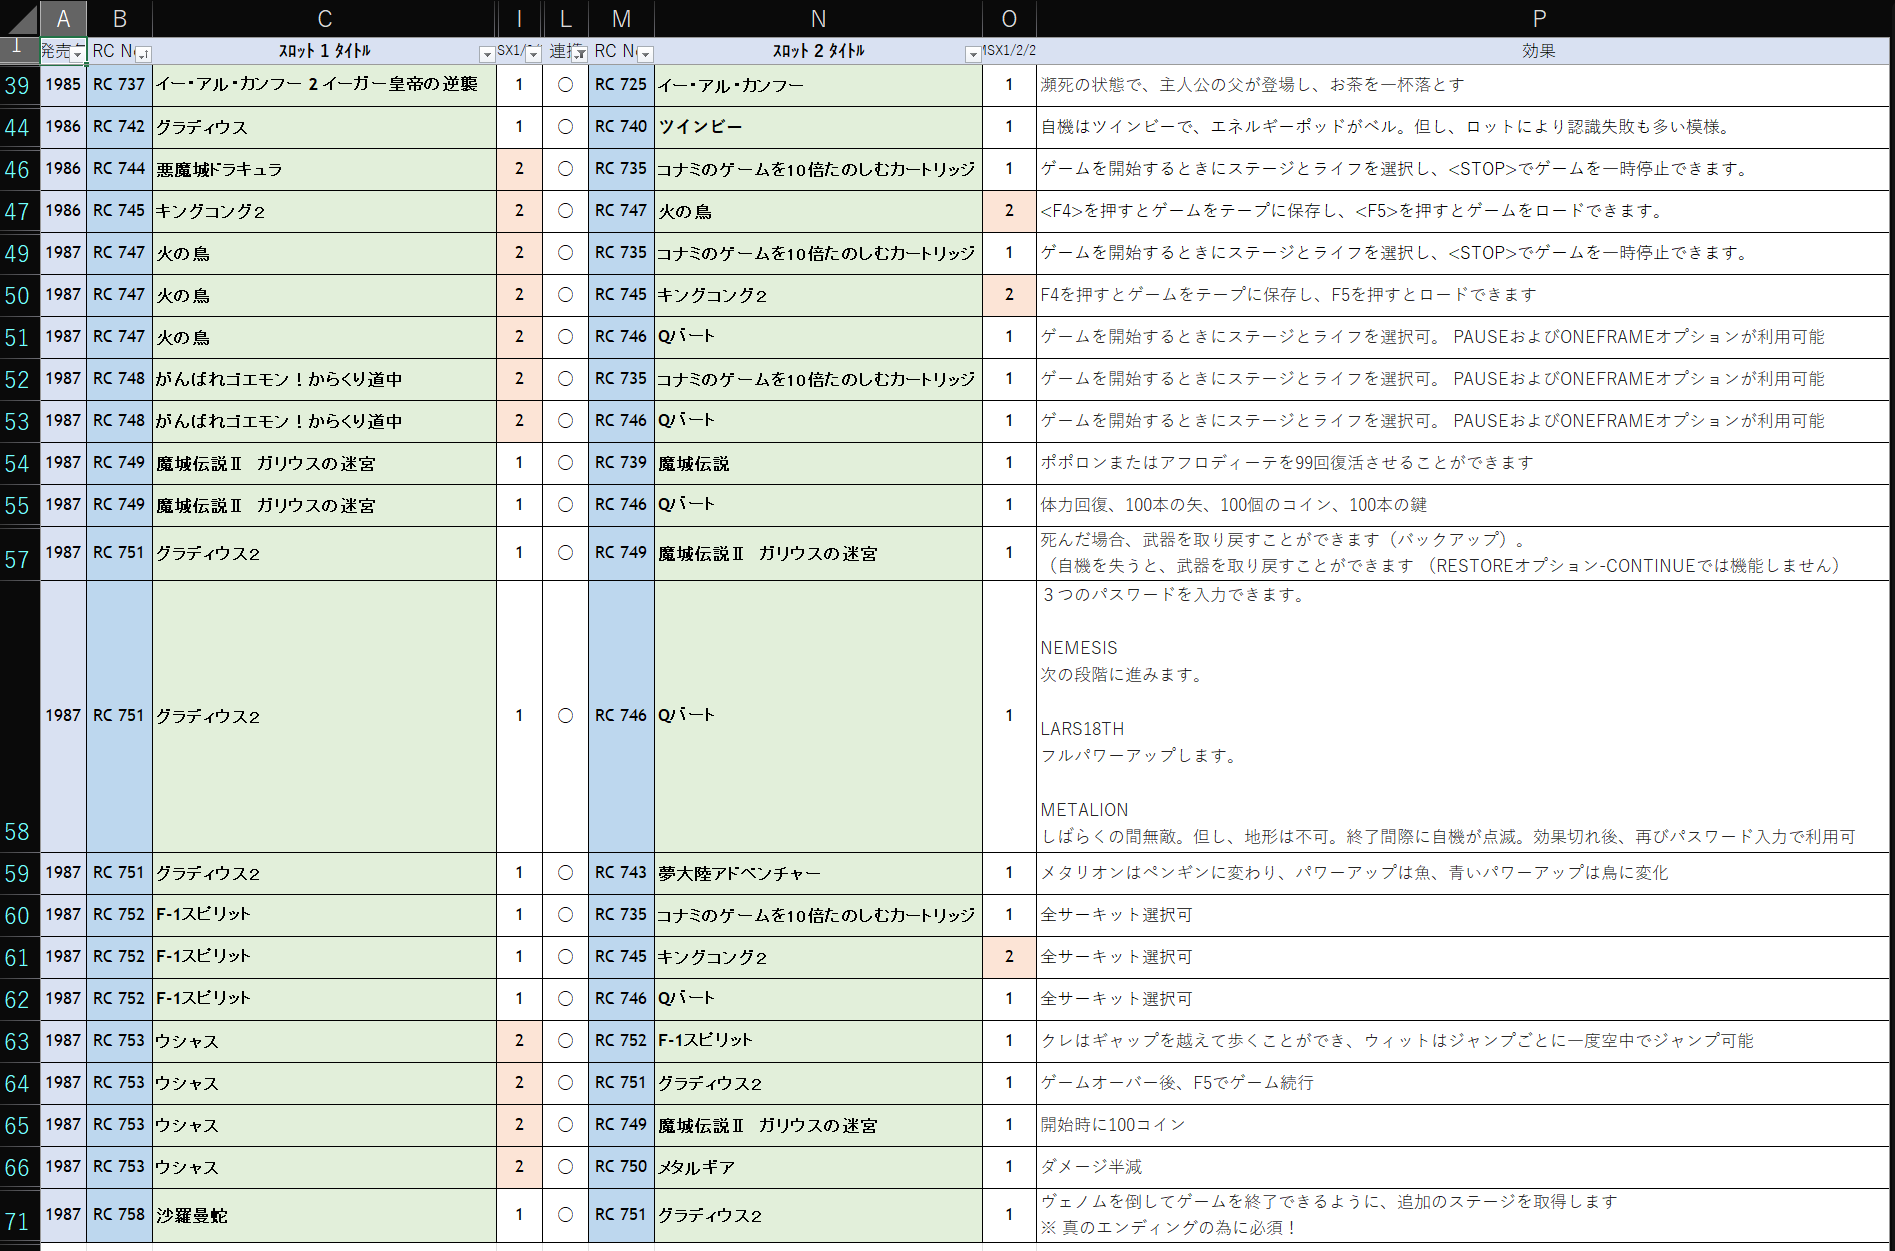Screen dimensions: 1895x1251
Task: Select column B header
Action: pos(120,18)
